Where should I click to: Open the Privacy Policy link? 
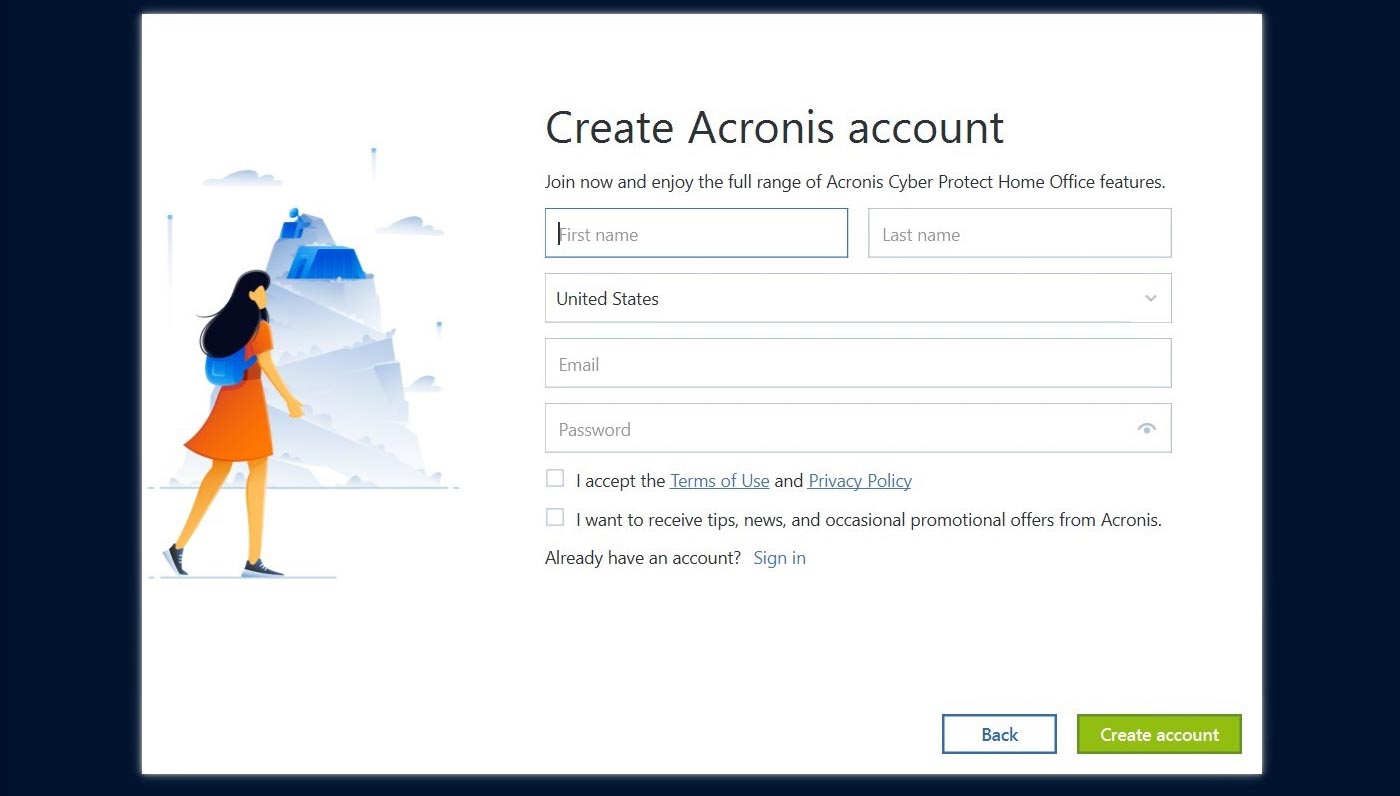[x=859, y=481]
